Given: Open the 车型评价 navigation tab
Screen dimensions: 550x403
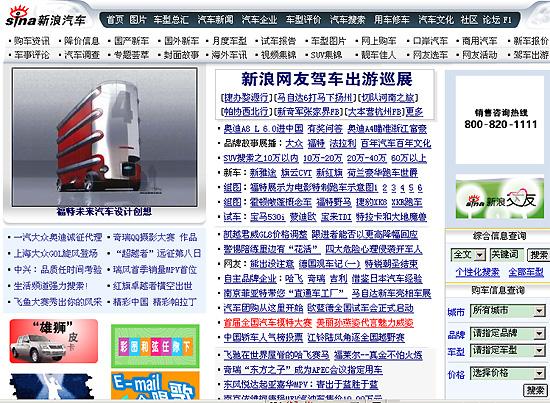Looking at the screenshot, I should click(x=303, y=20).
